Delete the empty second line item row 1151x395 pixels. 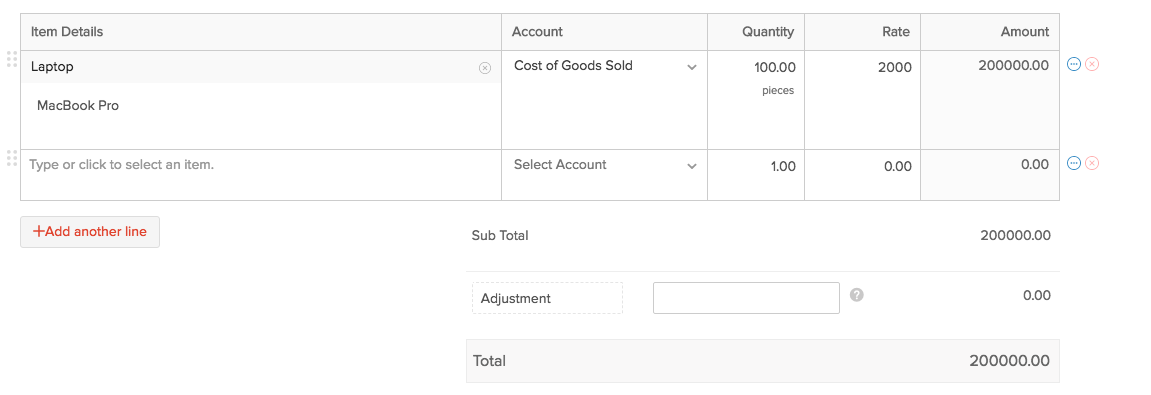[x=1092, y=163]
